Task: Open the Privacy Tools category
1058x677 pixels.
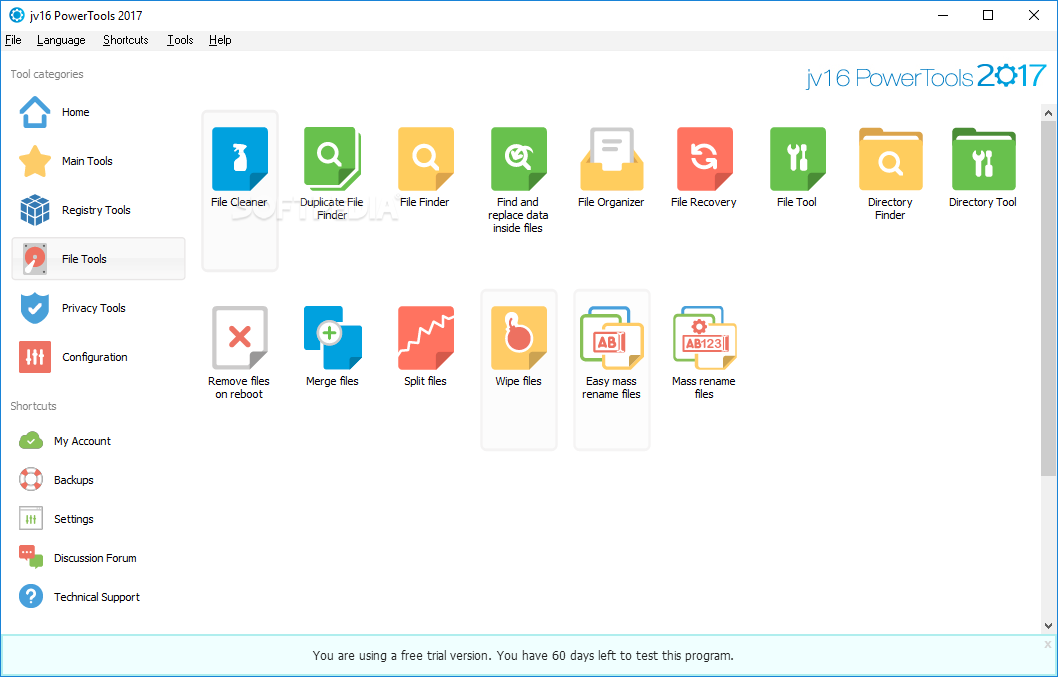Action: 98,308
